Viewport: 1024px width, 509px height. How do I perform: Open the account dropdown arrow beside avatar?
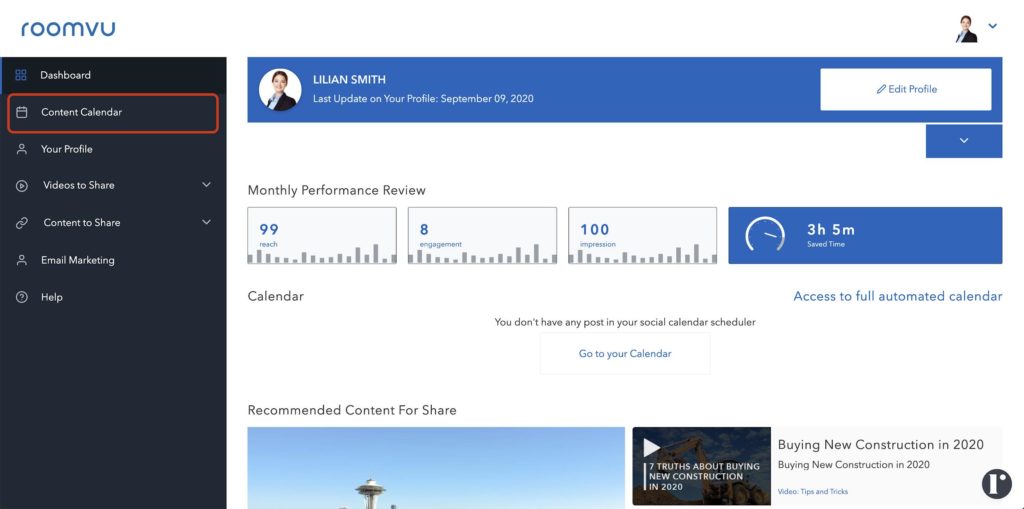[x=993, y=27]
